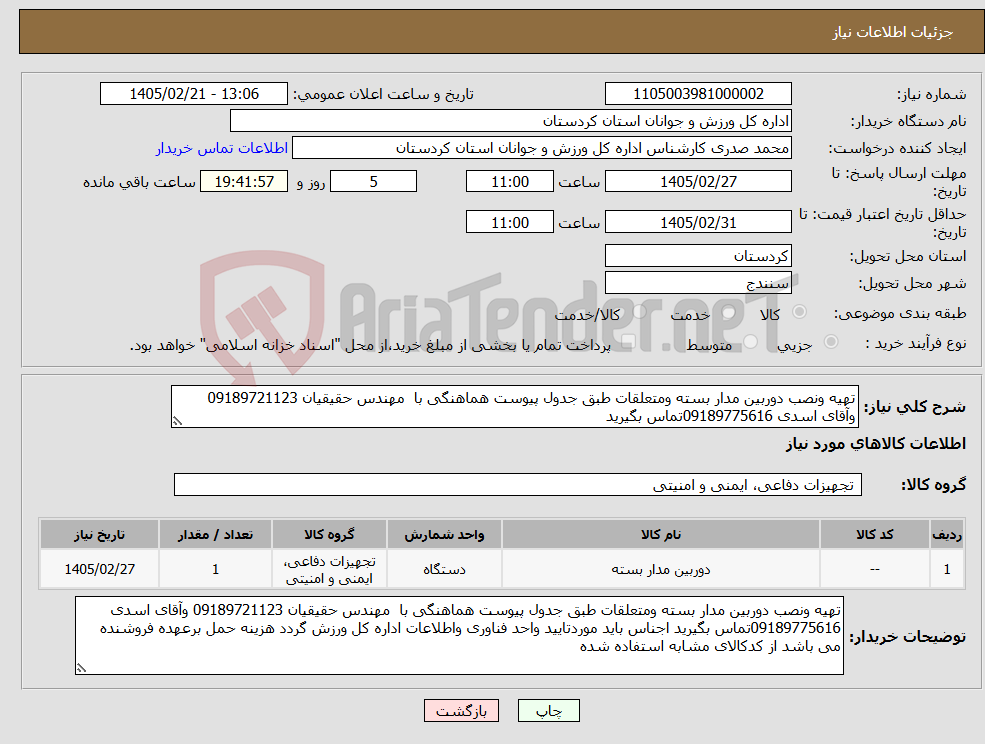Screen dimensions: 985x744
Task: Click the 1405/02/27 need date table cell
Action: click(x=99, y=569)
